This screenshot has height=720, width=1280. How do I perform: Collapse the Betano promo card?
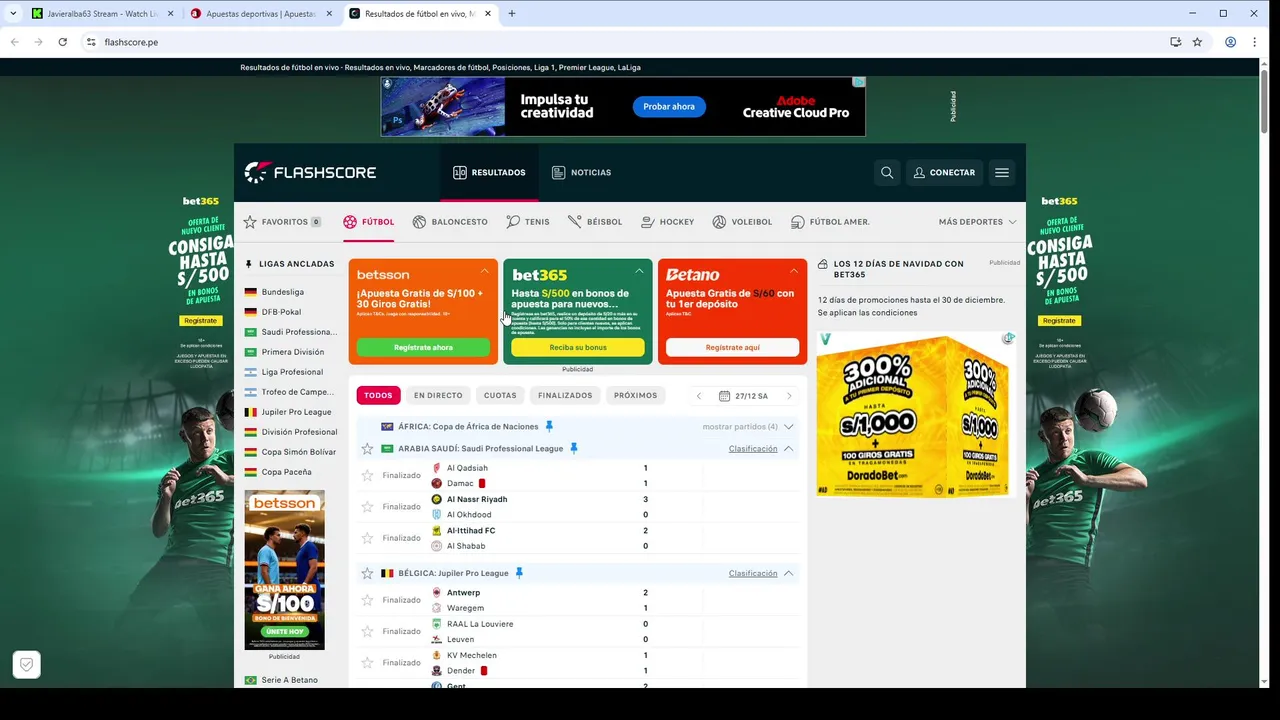[794, 271]
